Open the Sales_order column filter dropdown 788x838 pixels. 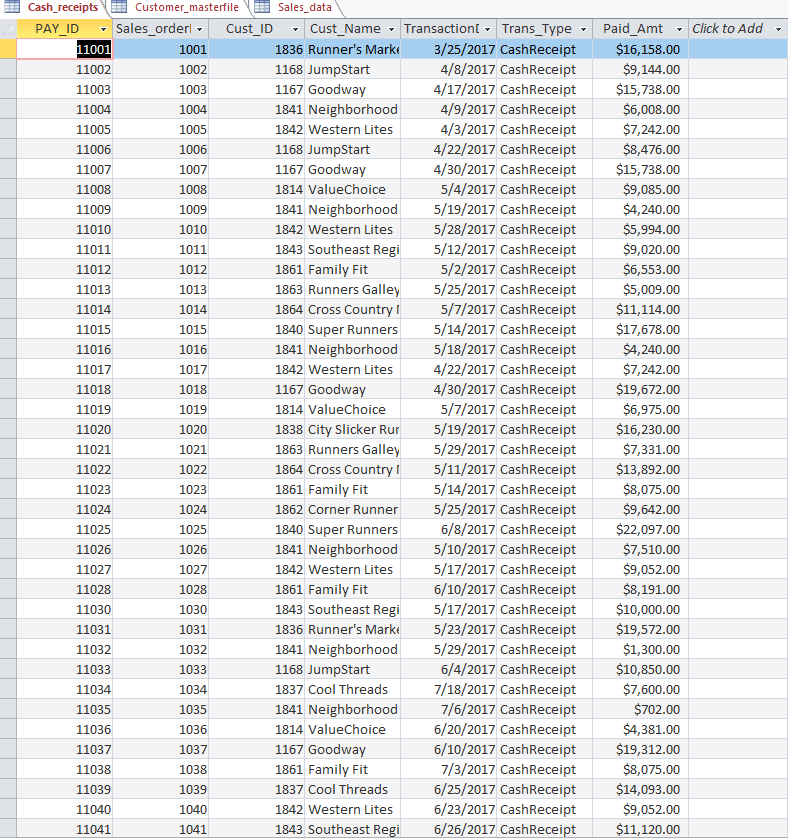pos(199,29)
